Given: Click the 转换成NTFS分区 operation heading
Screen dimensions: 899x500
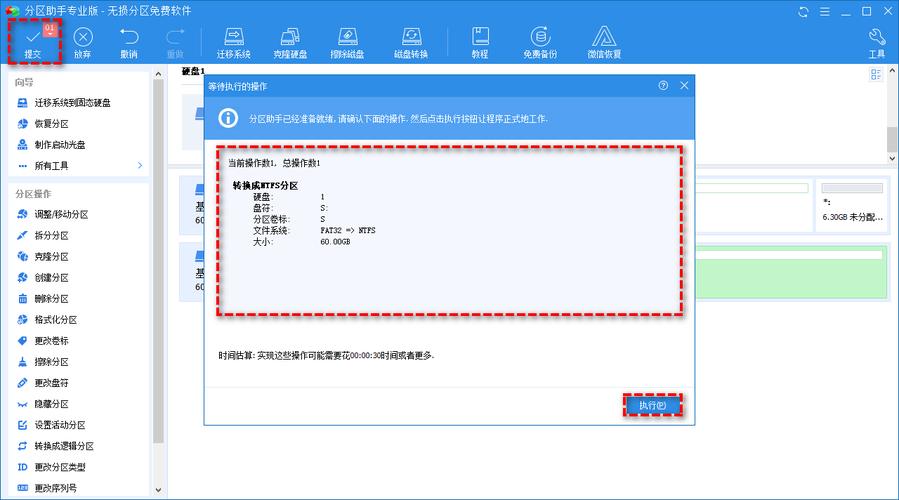Looking at the screenshot, I should pos(265,186).
